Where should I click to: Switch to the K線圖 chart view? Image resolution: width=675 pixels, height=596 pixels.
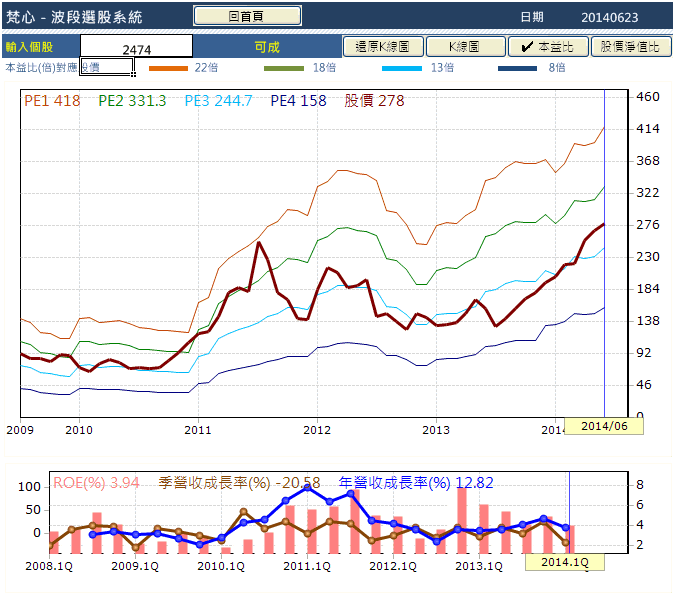[465, 47]
